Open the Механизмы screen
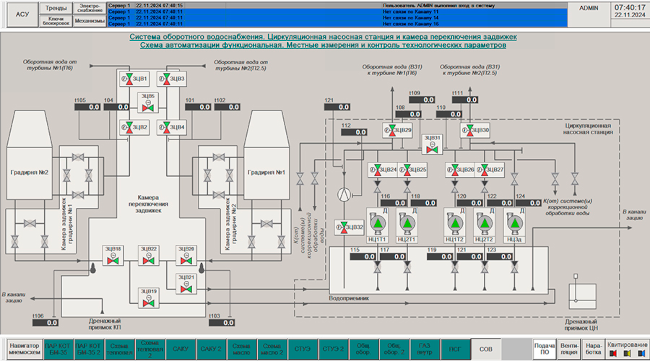 [90, 21]
